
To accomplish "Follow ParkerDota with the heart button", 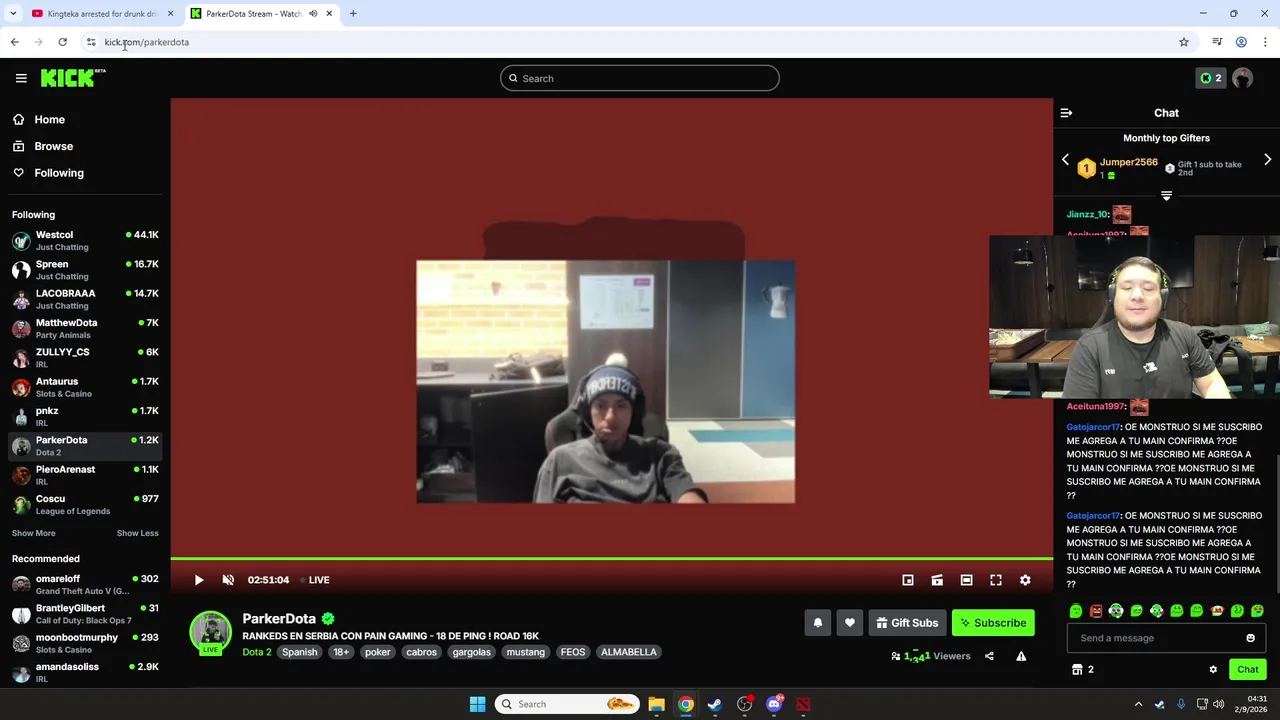I will click(850, 623).
